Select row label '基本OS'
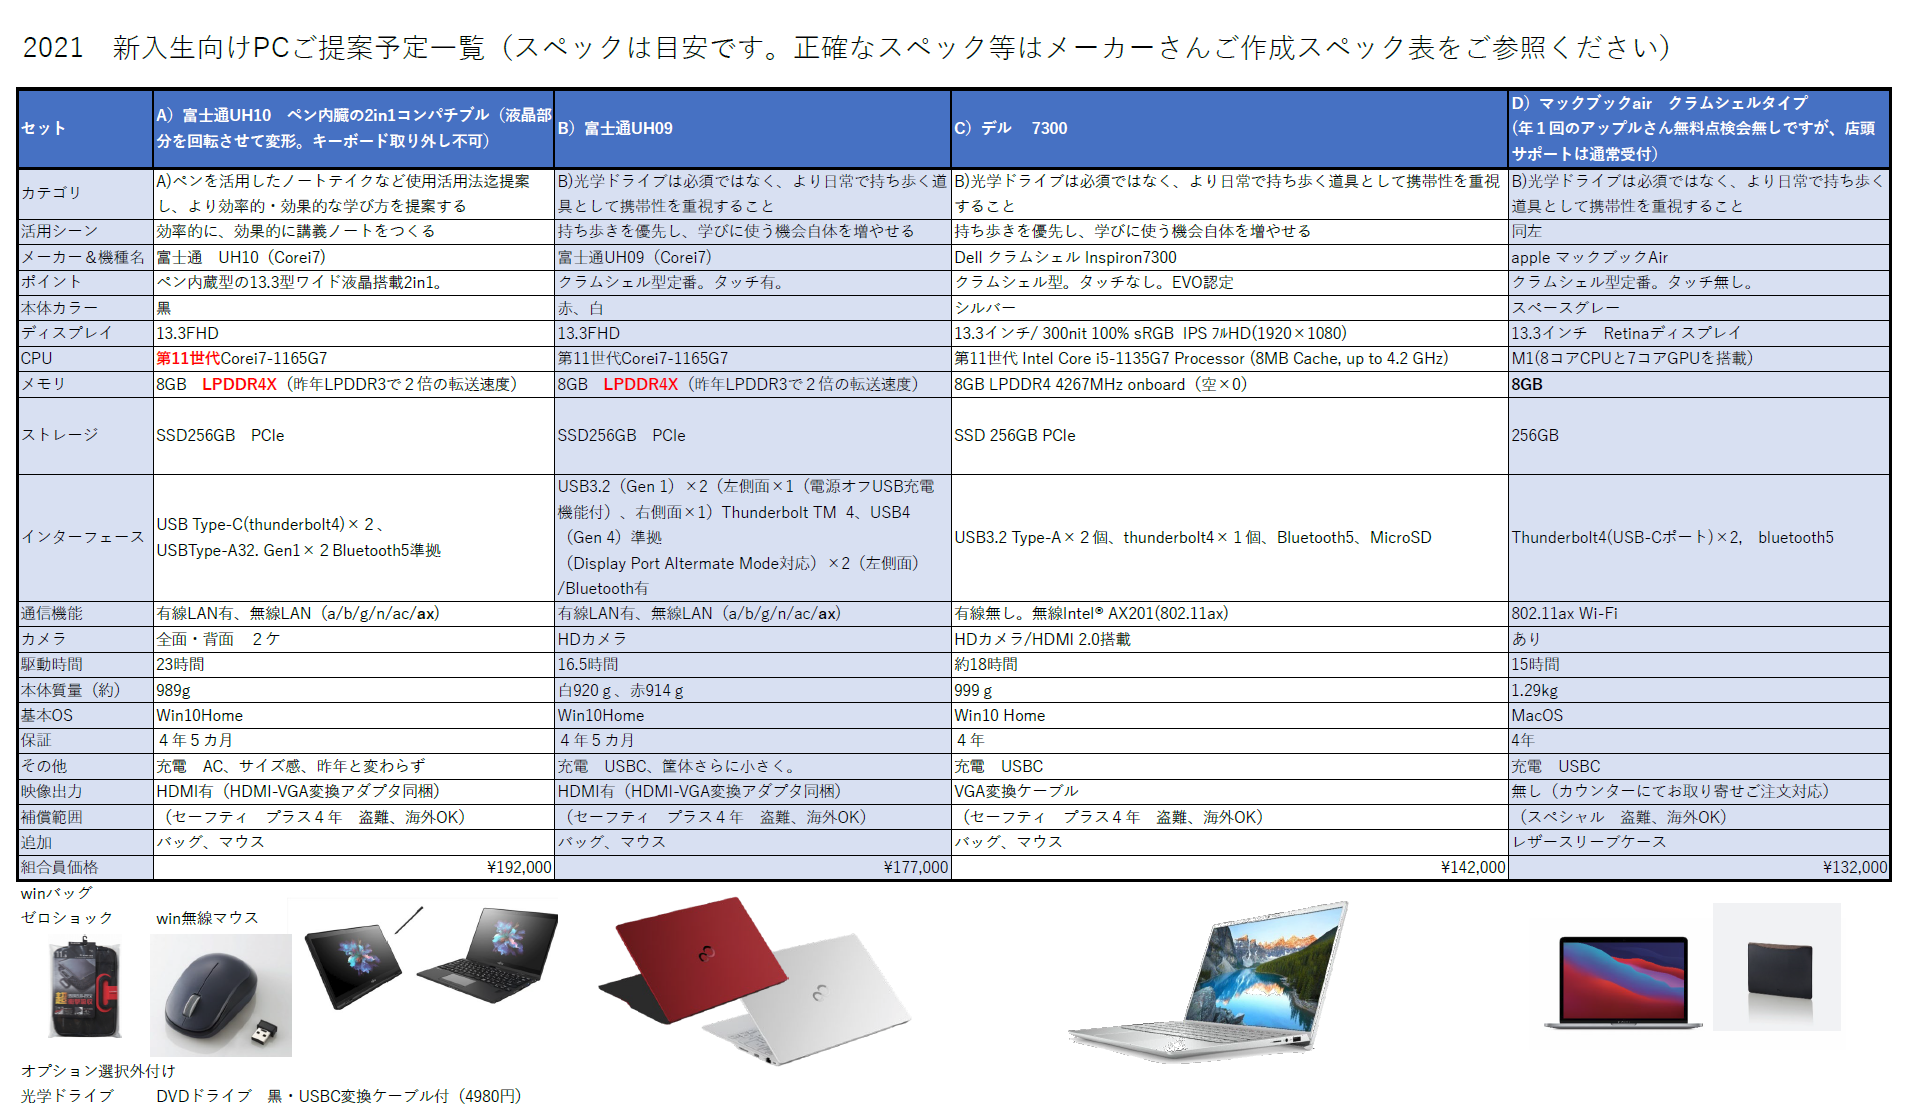This screenshot has width=1921, height=1110. pyautogui.click(x=85, y=715)
